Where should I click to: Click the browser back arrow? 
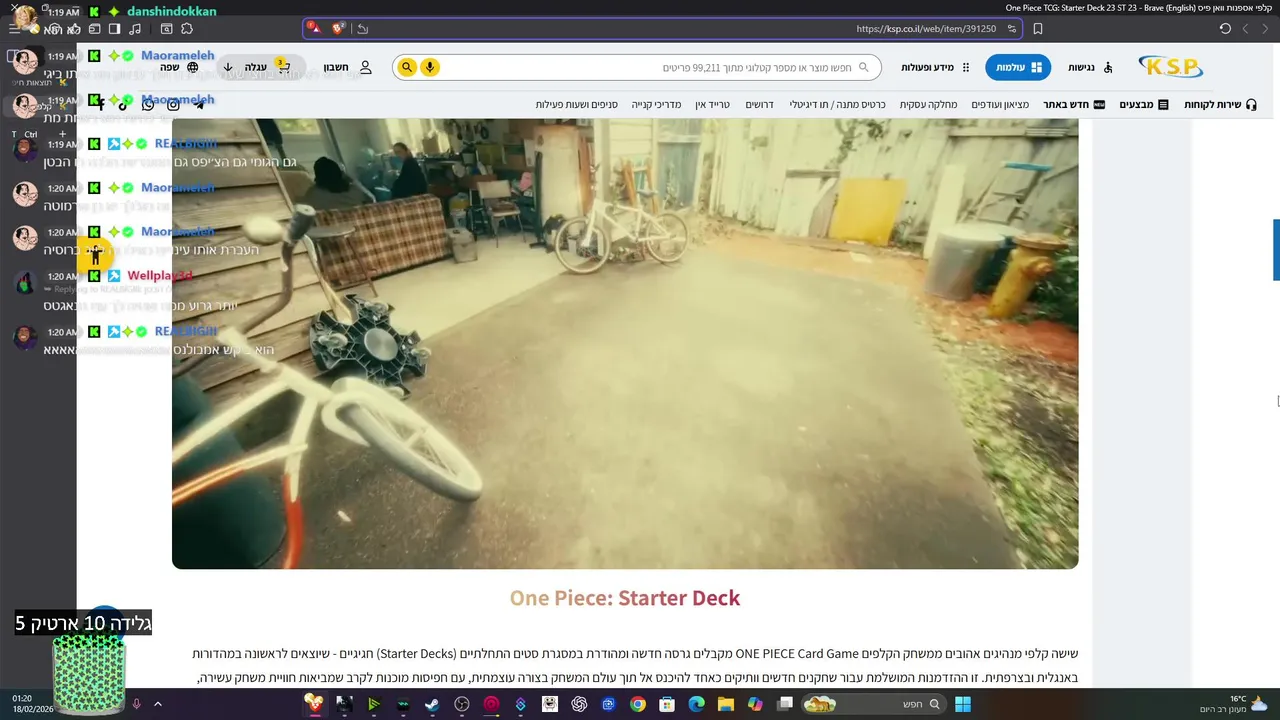(x=1265, y=29)
